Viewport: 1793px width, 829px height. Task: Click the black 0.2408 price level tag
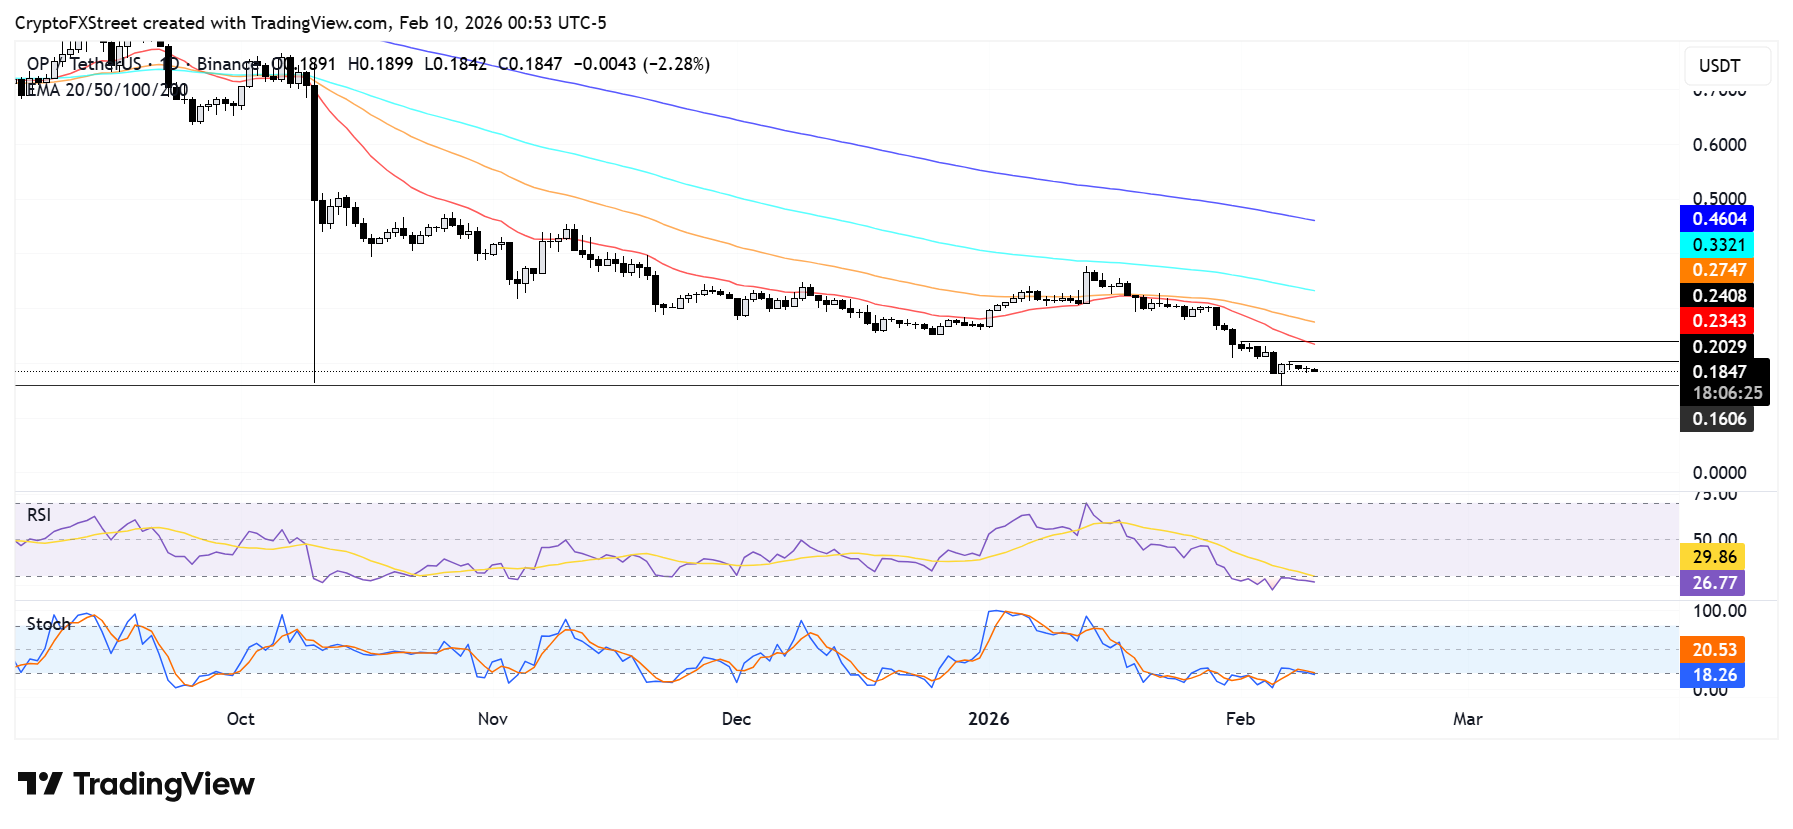point(1717,296)
